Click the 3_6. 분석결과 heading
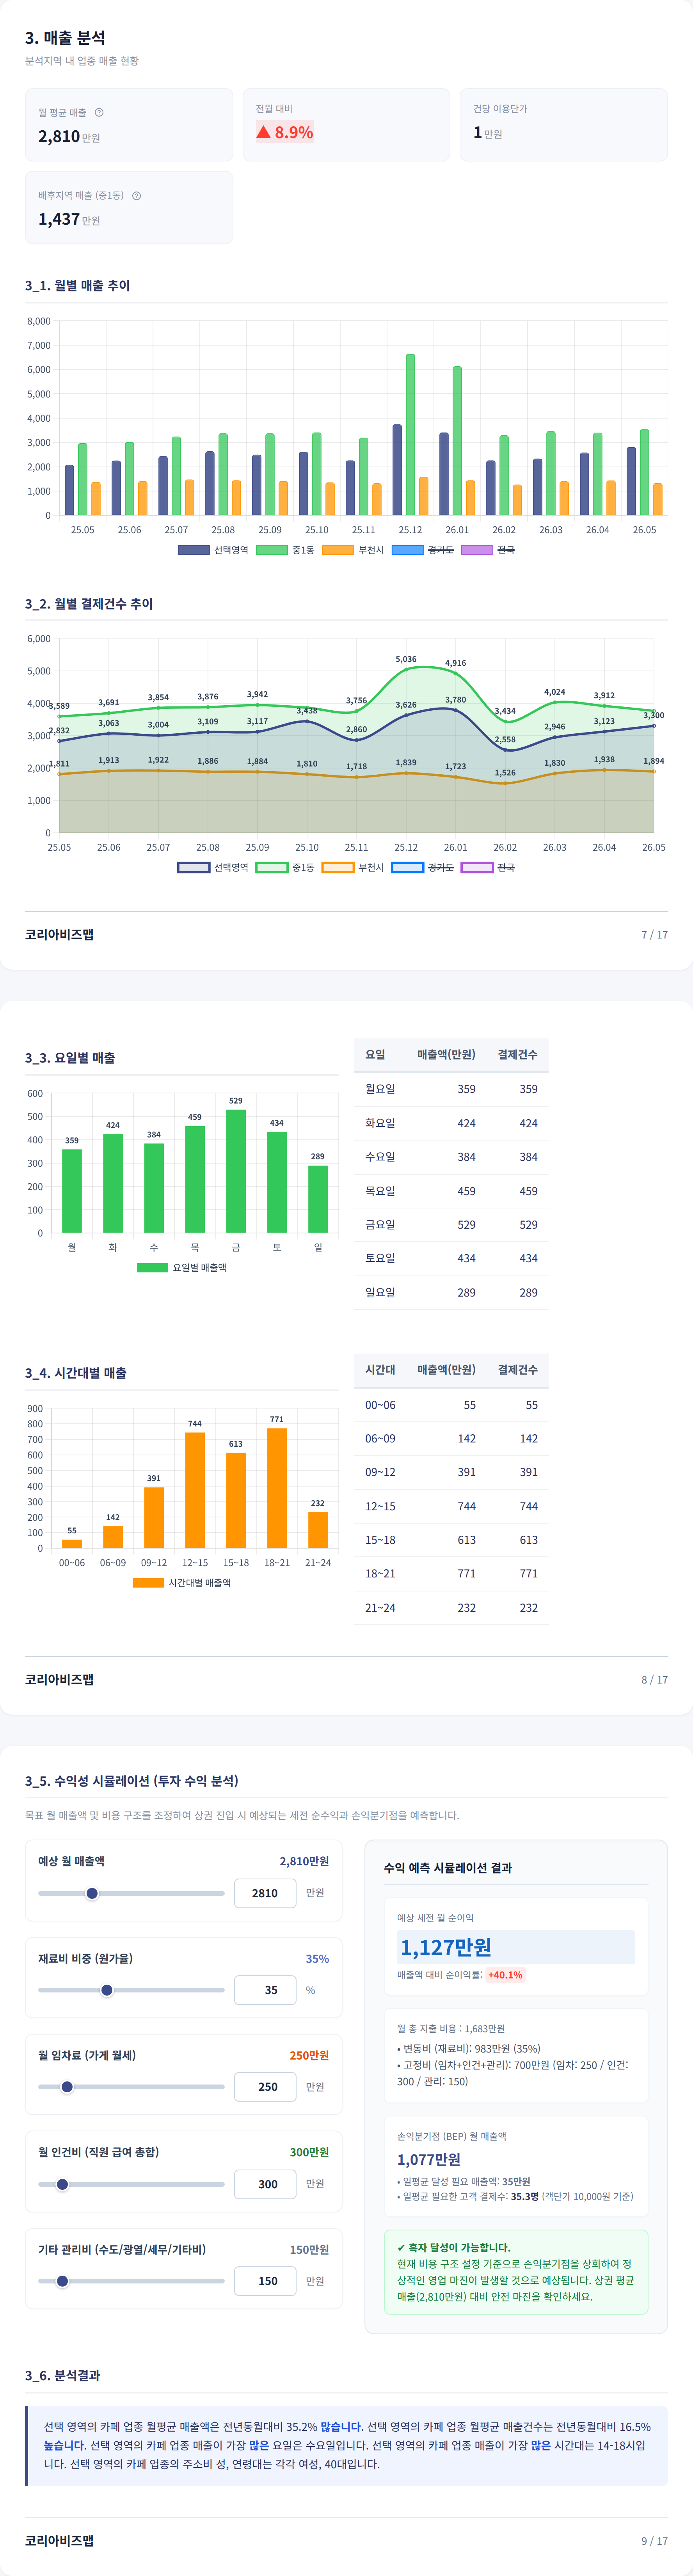Screen dimensions: 693x2576 [x=62, y=2375]
